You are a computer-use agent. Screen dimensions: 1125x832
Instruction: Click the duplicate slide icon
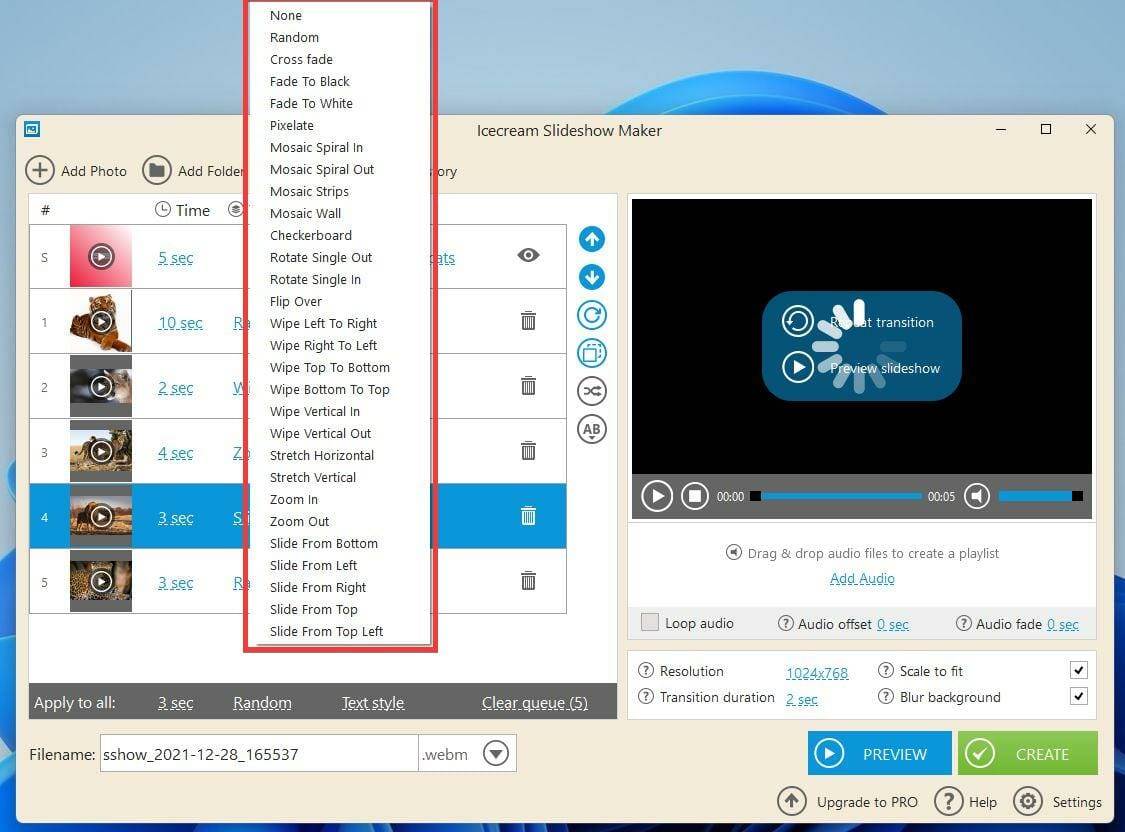591,353
